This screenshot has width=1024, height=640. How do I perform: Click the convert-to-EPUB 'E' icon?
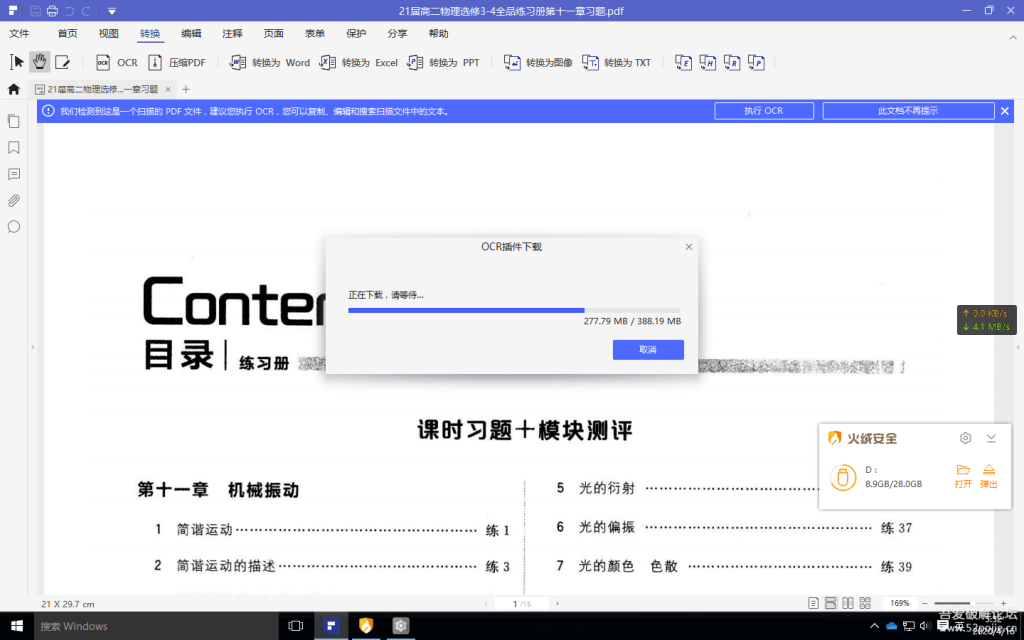coord(683,63)
